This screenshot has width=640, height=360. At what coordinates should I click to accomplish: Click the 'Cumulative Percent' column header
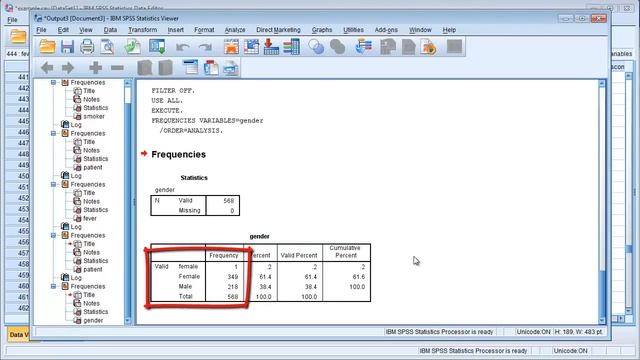coord(345,251)
